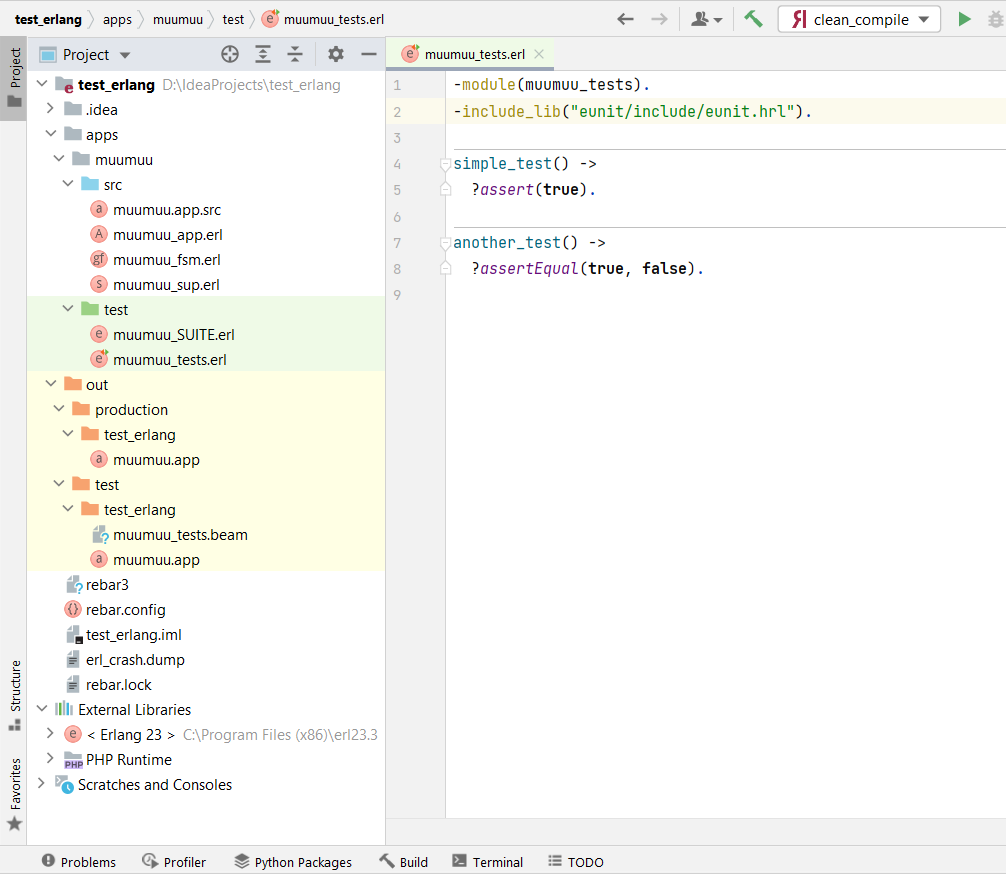Collapse all nodes in the Project tree

point(294,54)
